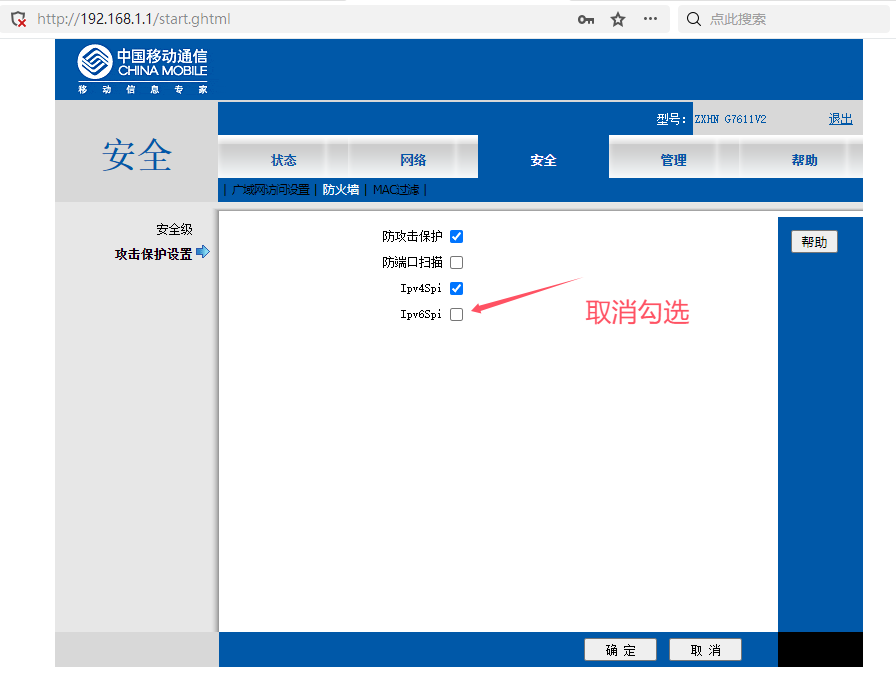Click the saved password key icon
The width and height of the screenshot is (896, 676).
[x=586, y=19]
